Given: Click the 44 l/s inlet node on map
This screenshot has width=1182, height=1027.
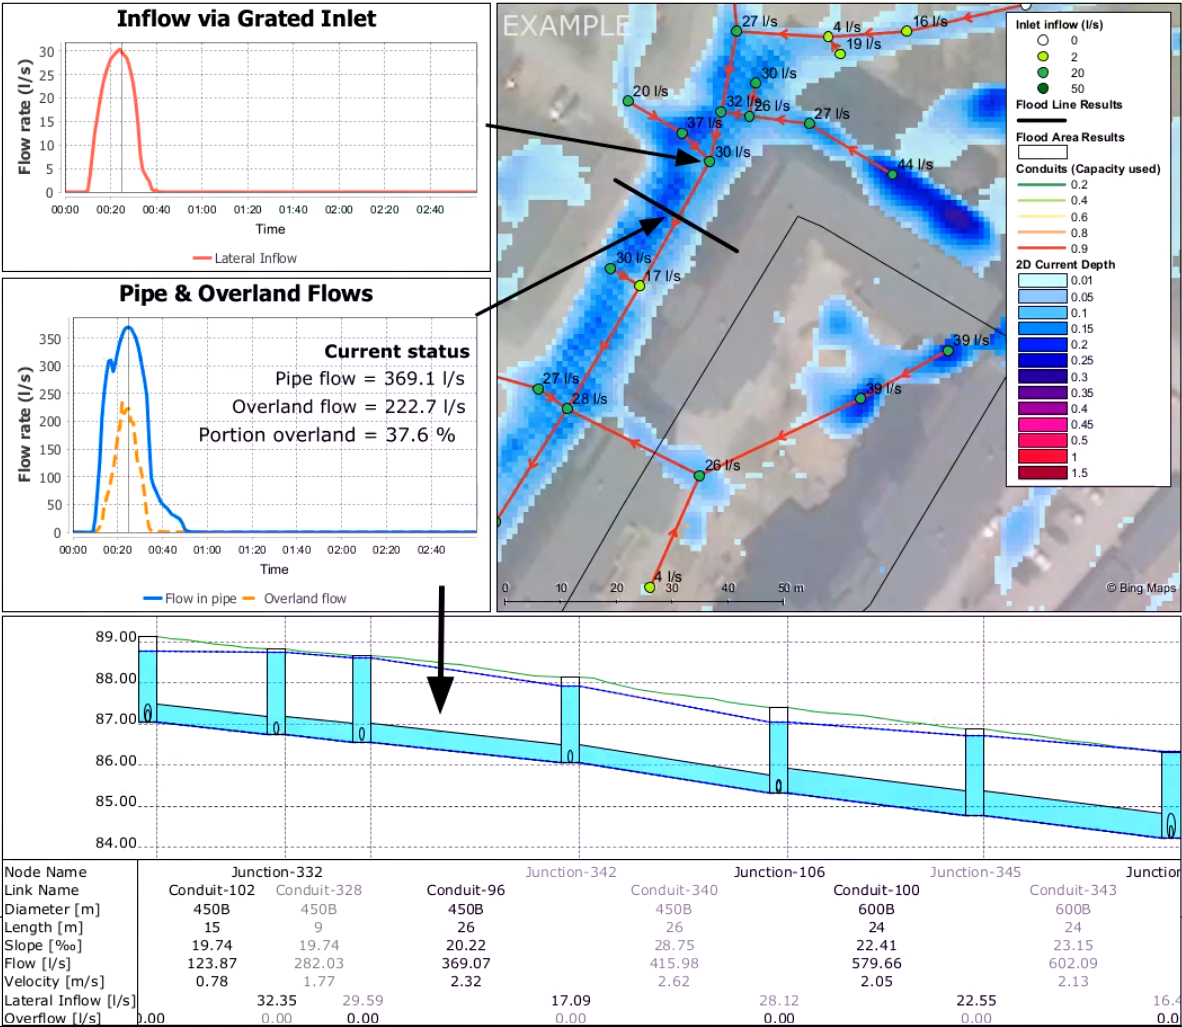Looking at the screenshot, I should (x=893, y=175).
